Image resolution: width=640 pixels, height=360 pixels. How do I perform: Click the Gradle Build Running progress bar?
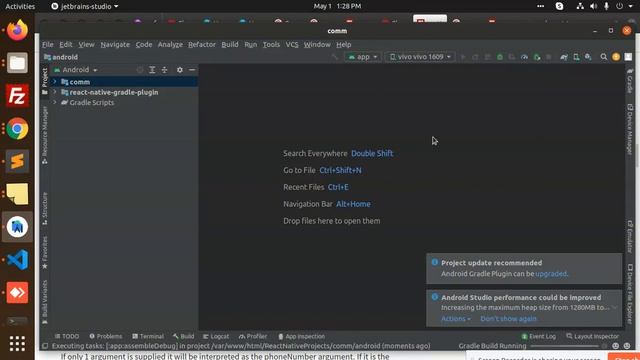click(x=565, y=346)
